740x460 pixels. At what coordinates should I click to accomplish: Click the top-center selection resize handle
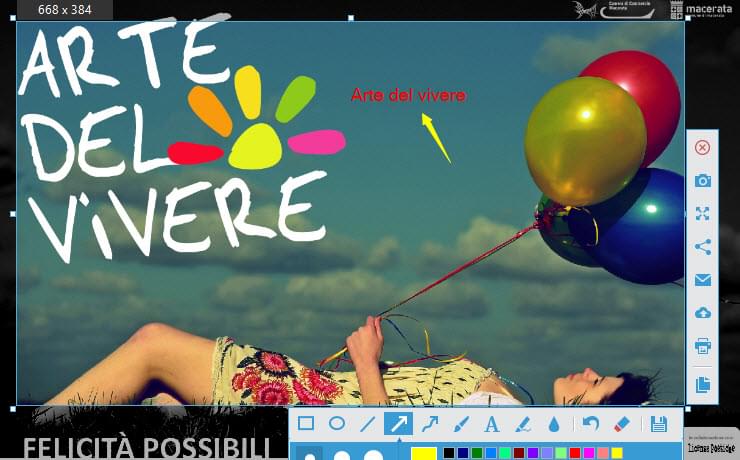click(x=351, y=18)
